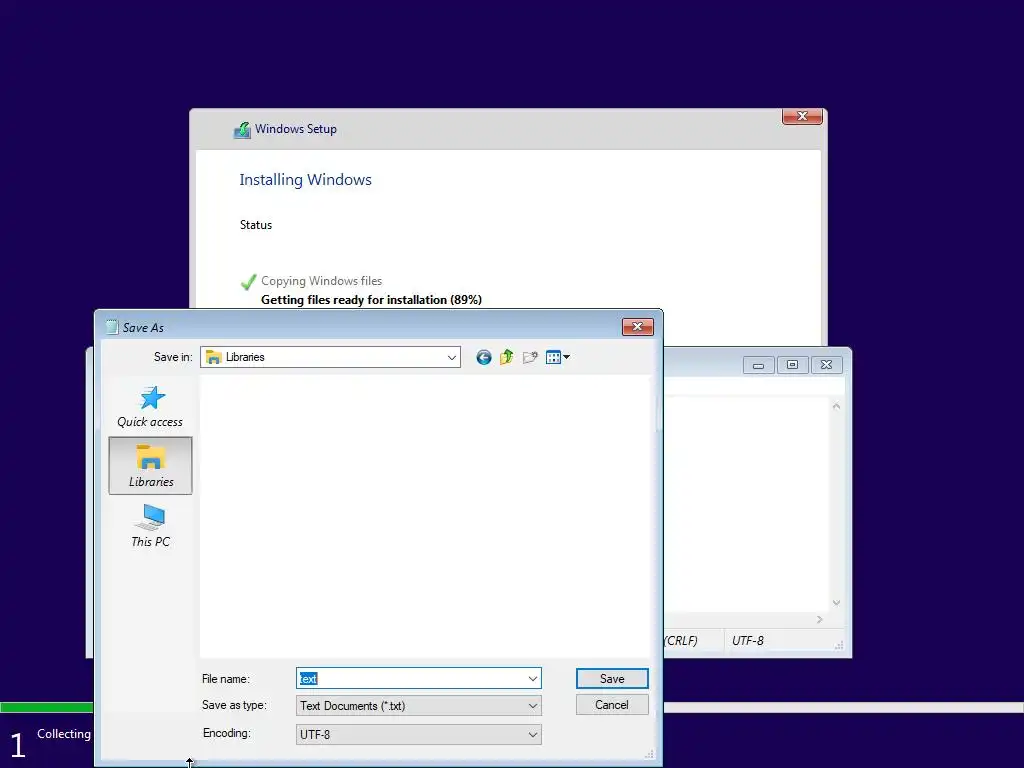Click the Windows Setup title icon
The height and width of the screenshot is (768, 1024).
click(x=242, y=129)
